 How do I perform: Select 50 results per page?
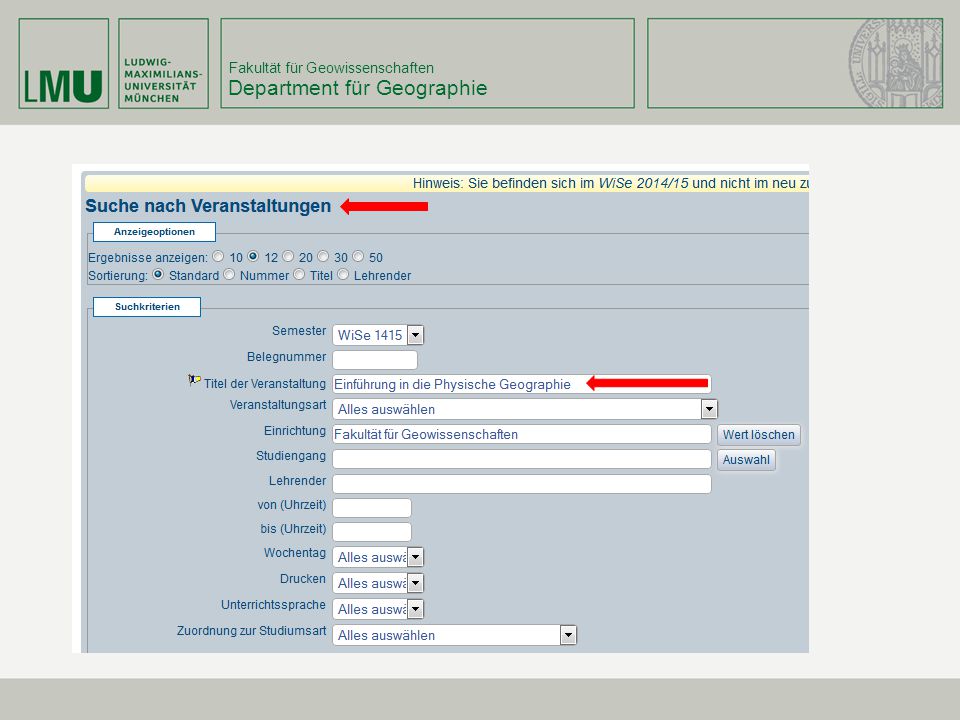click(358, 257)
